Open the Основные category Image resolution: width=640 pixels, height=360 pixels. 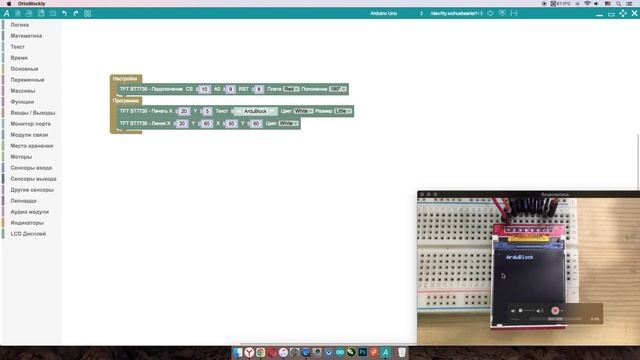(24, 69)
